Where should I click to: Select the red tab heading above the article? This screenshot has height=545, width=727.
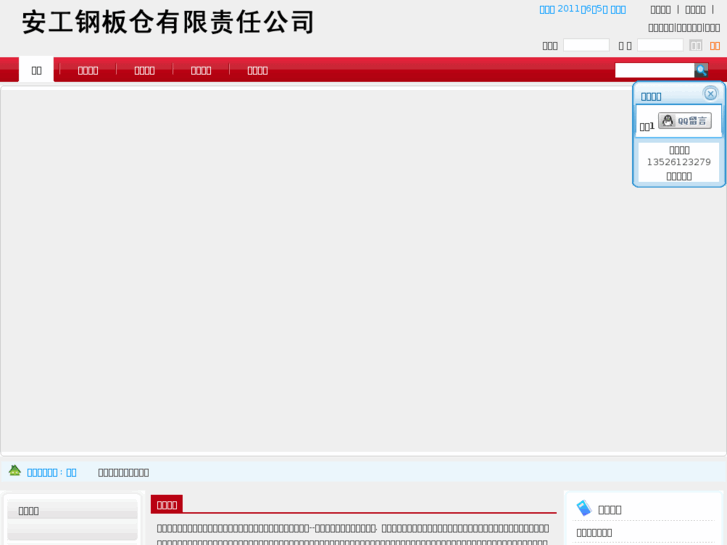167,505
